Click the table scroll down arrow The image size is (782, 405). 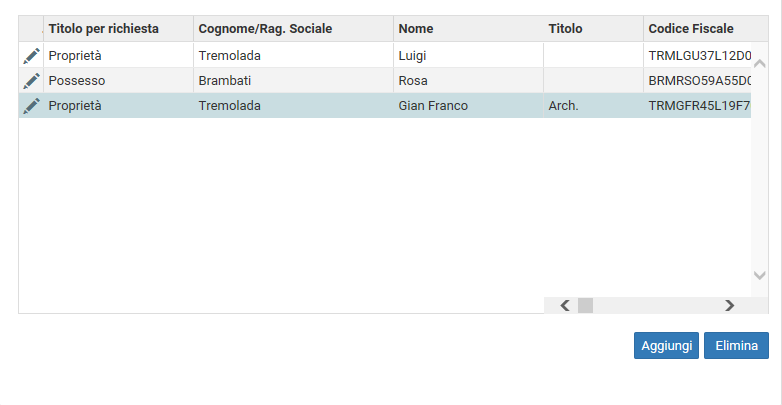760,275
